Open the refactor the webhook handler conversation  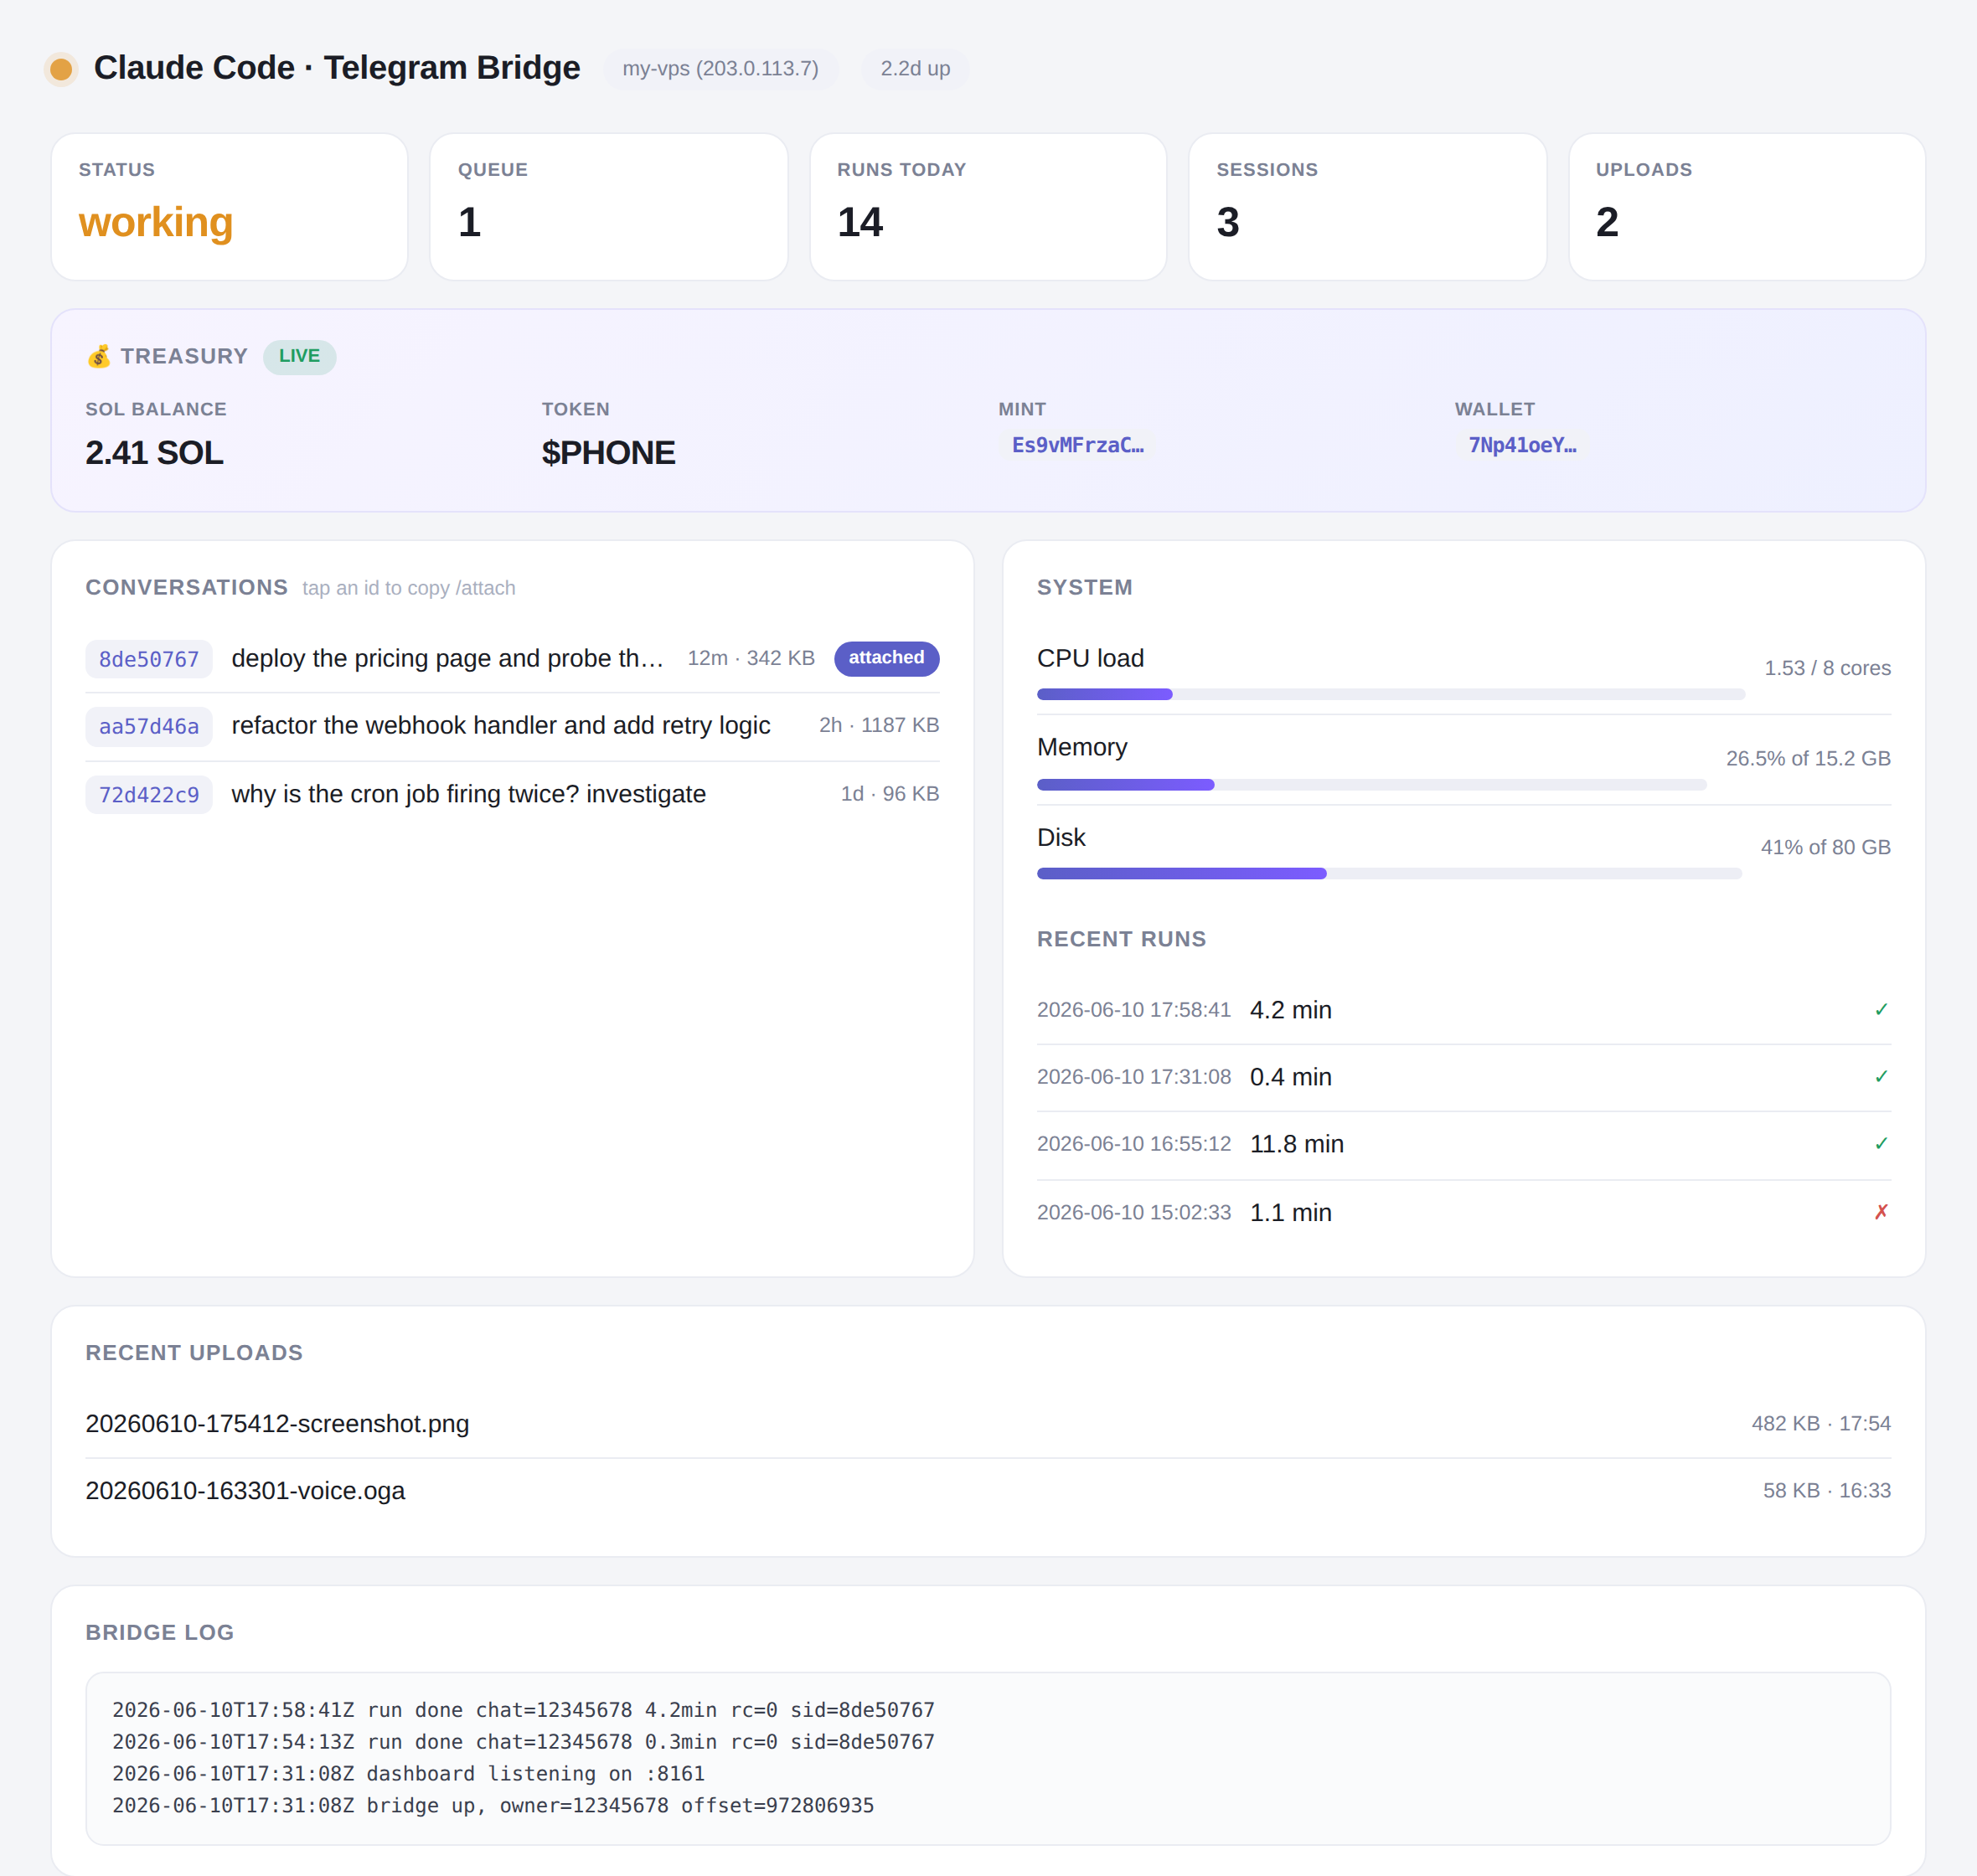pos(501,725)
